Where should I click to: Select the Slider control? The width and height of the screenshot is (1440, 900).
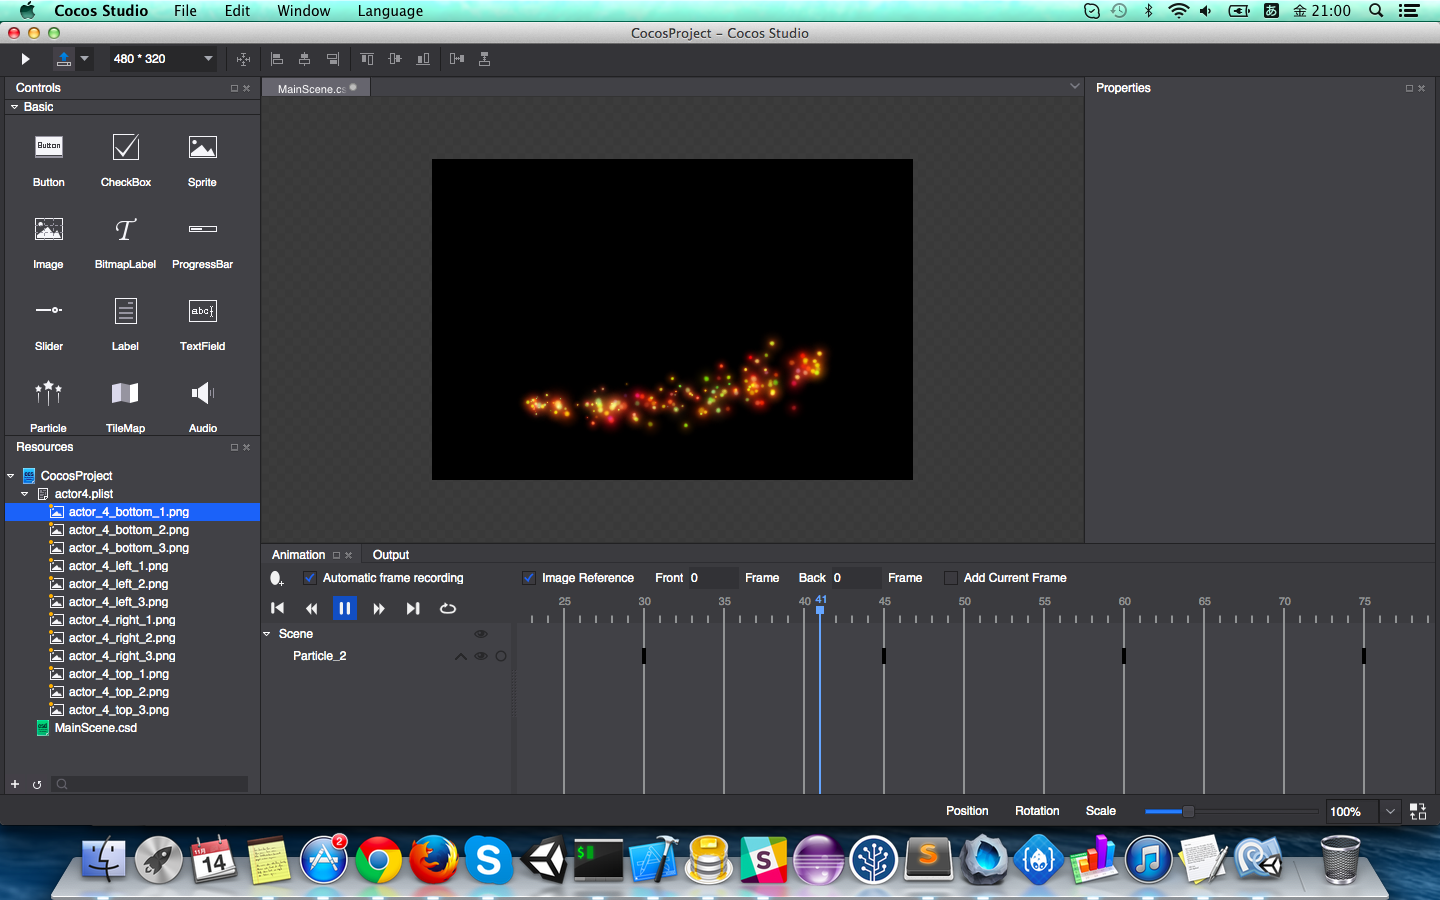[49, 324]
